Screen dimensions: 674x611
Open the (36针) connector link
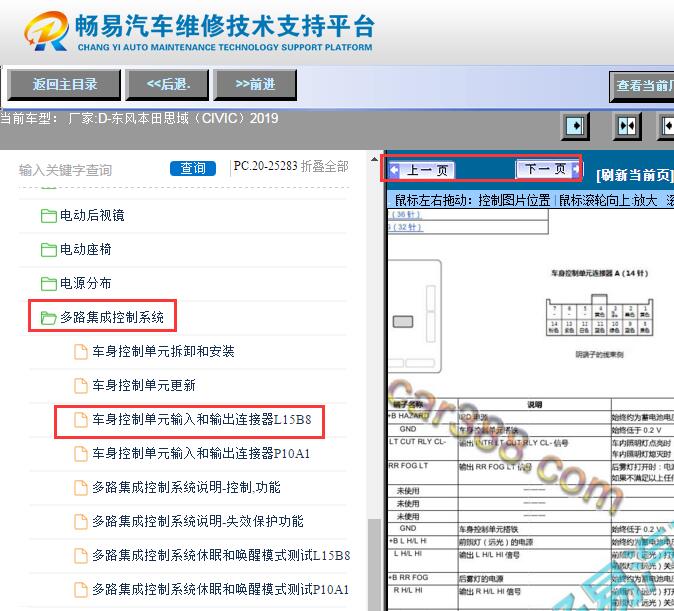405,215
